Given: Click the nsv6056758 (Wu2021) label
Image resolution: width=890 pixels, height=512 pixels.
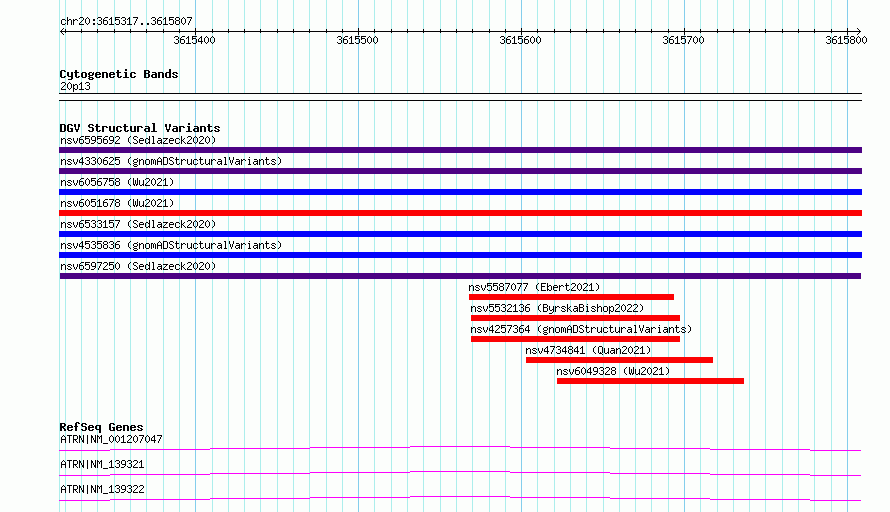Looking at the screenshot, I should (117, 182).
